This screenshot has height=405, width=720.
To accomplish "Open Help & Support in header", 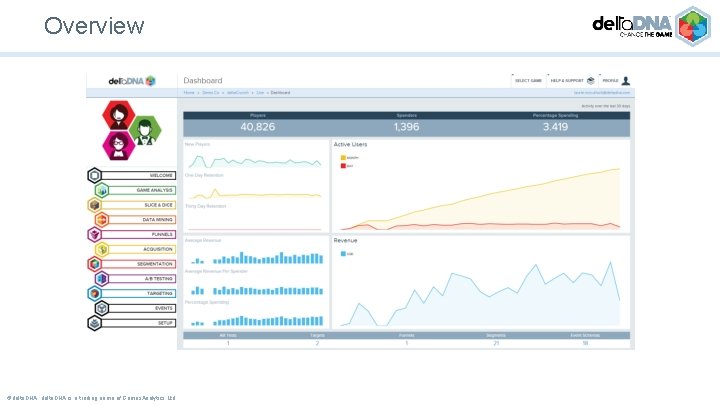I will (572, 81).
